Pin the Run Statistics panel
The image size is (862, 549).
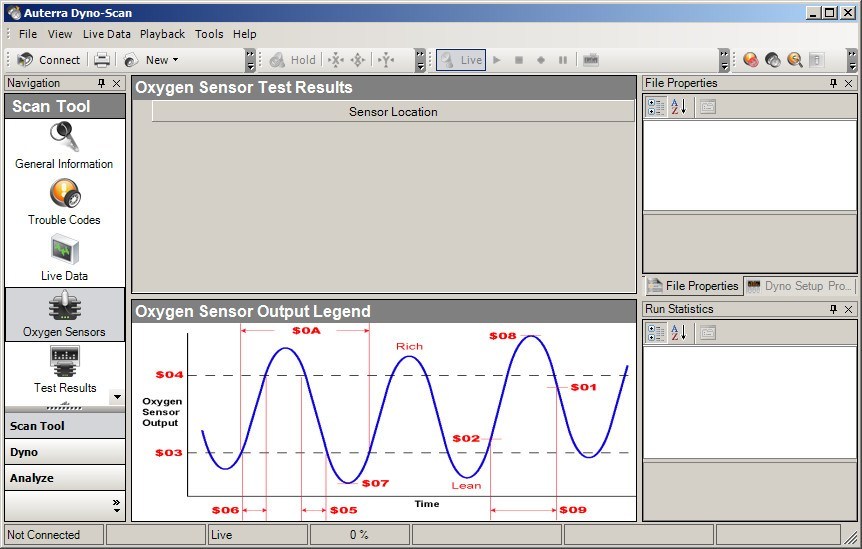click(833, 309)
